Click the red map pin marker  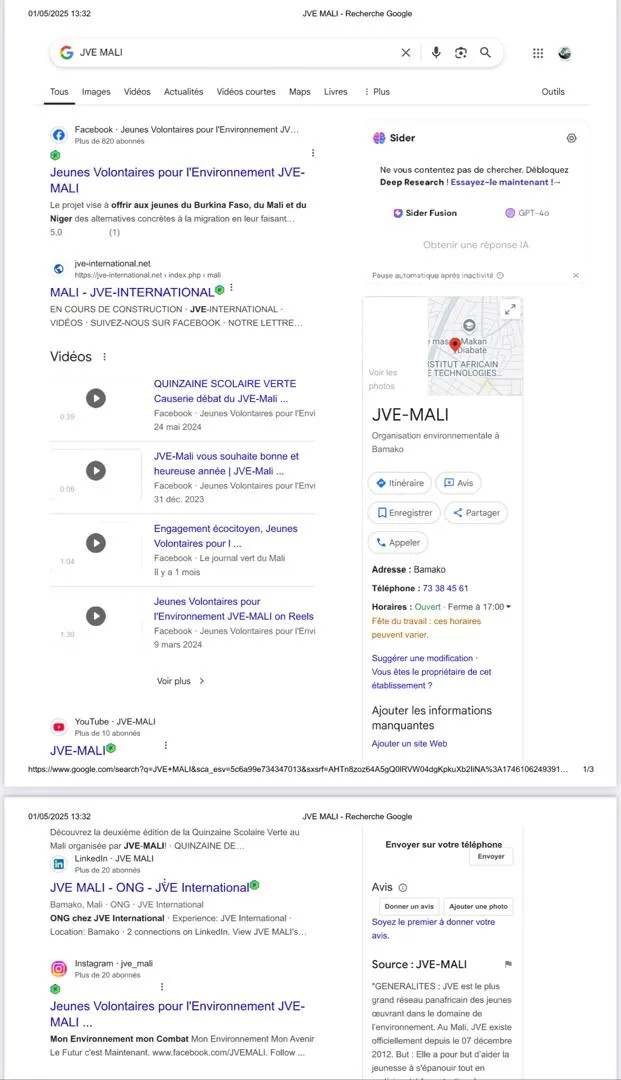point(454,345)
